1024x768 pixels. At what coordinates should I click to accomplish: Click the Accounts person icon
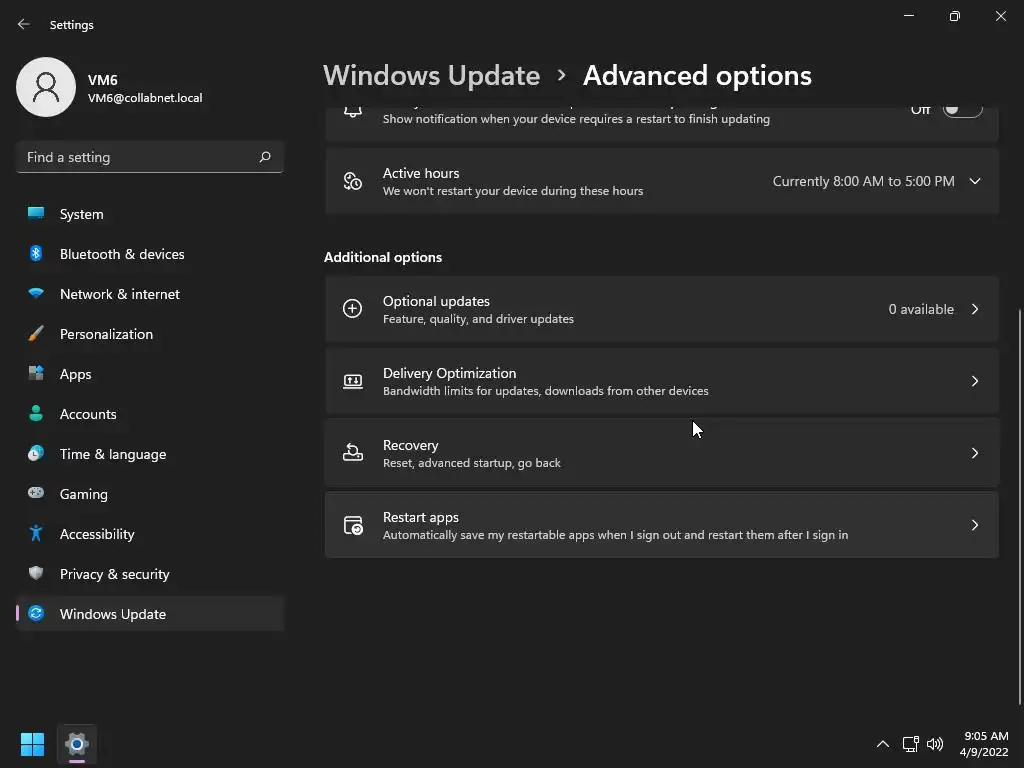point(36,414)
